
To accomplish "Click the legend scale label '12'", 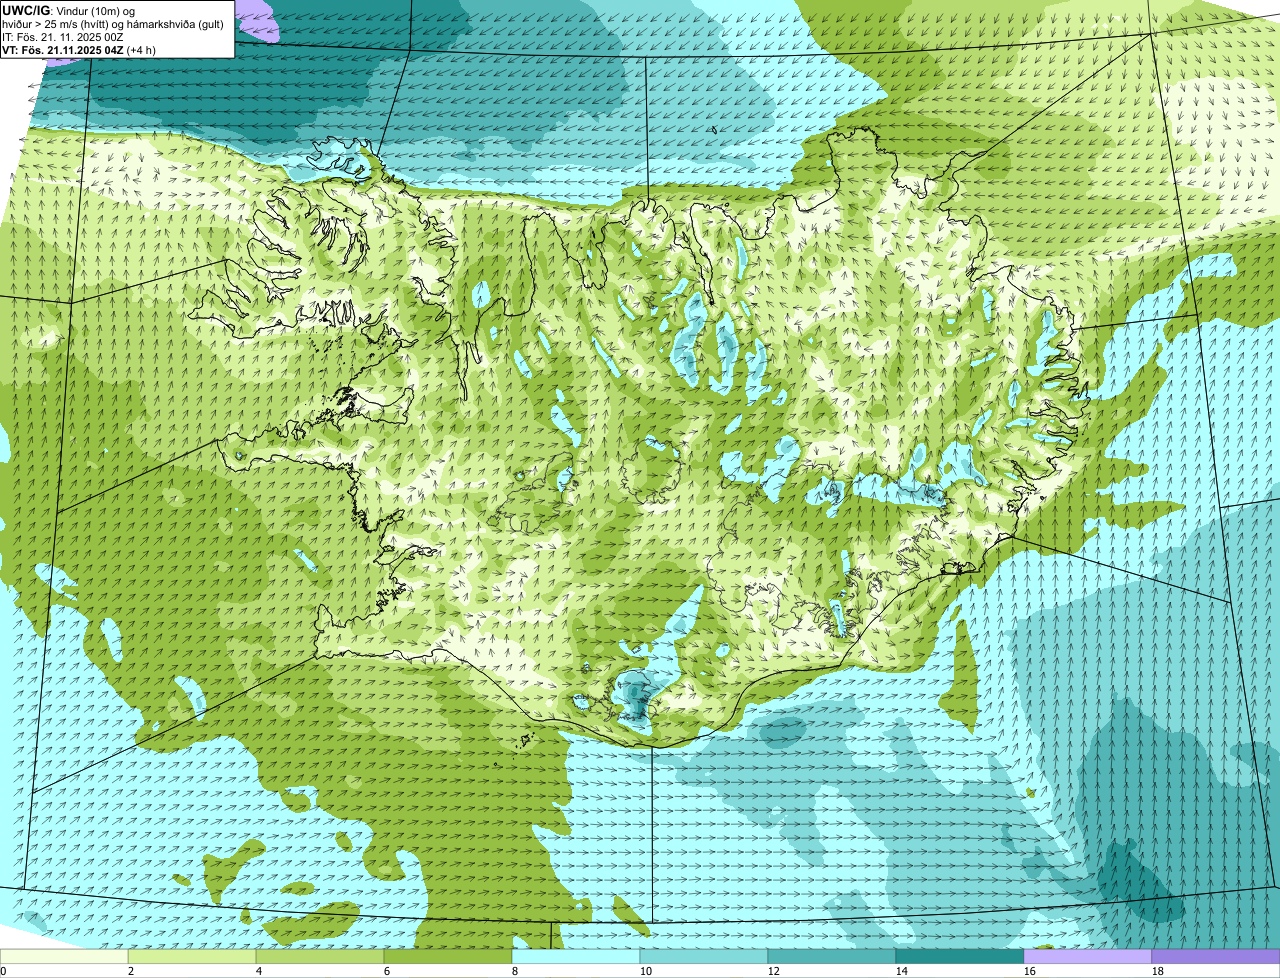I will pos(774,971).
